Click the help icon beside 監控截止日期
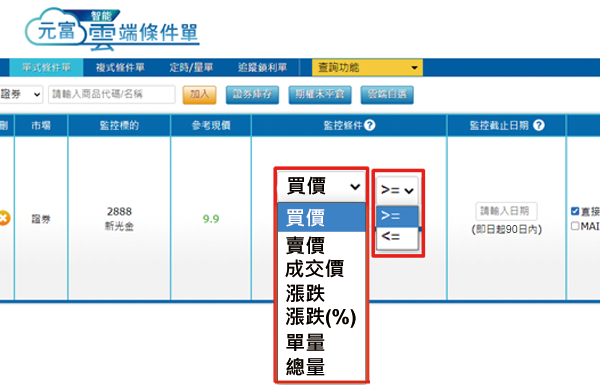This screenshot has height=385, width=600. 539,125
